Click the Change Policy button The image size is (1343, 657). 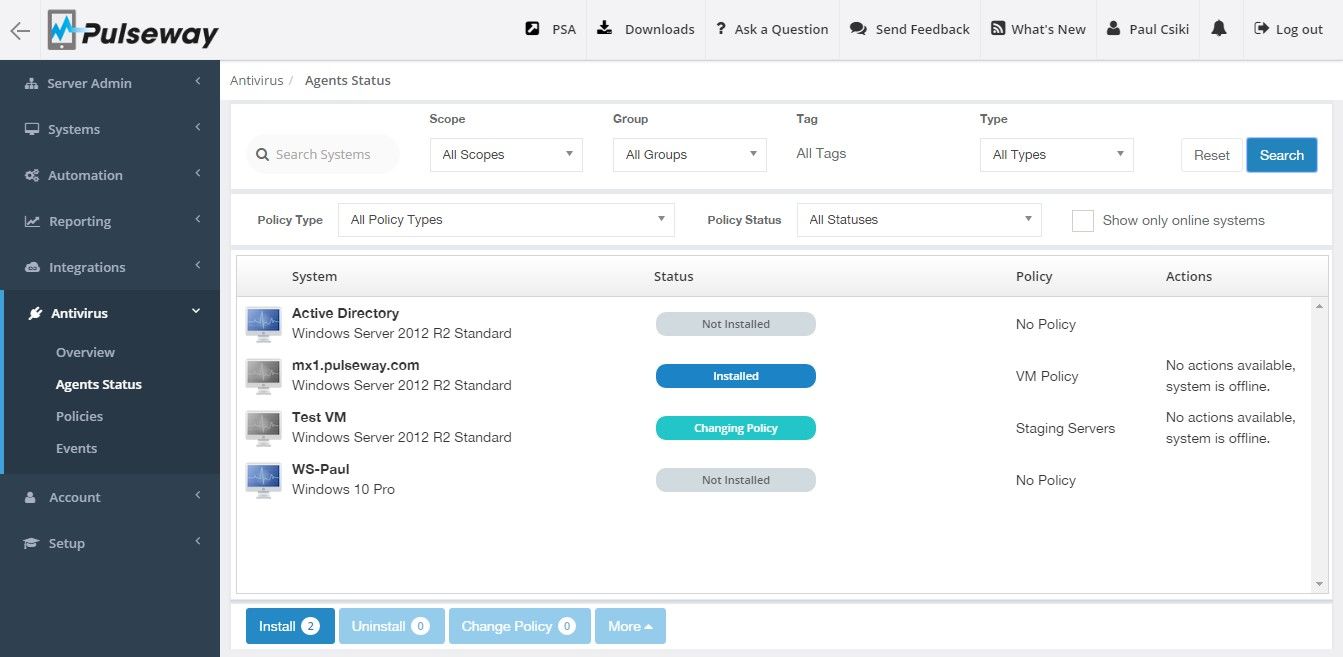coord(520,626)
